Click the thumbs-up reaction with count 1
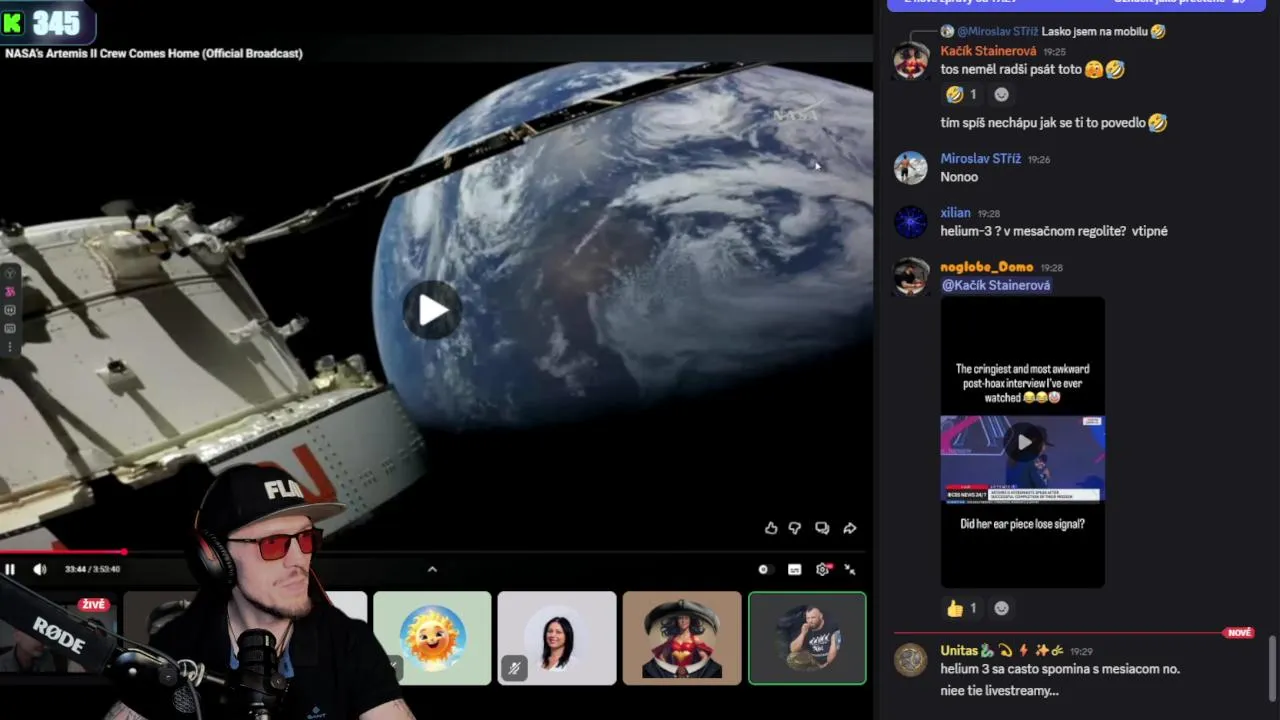The image size is (1280, 720). pos(962,608)
